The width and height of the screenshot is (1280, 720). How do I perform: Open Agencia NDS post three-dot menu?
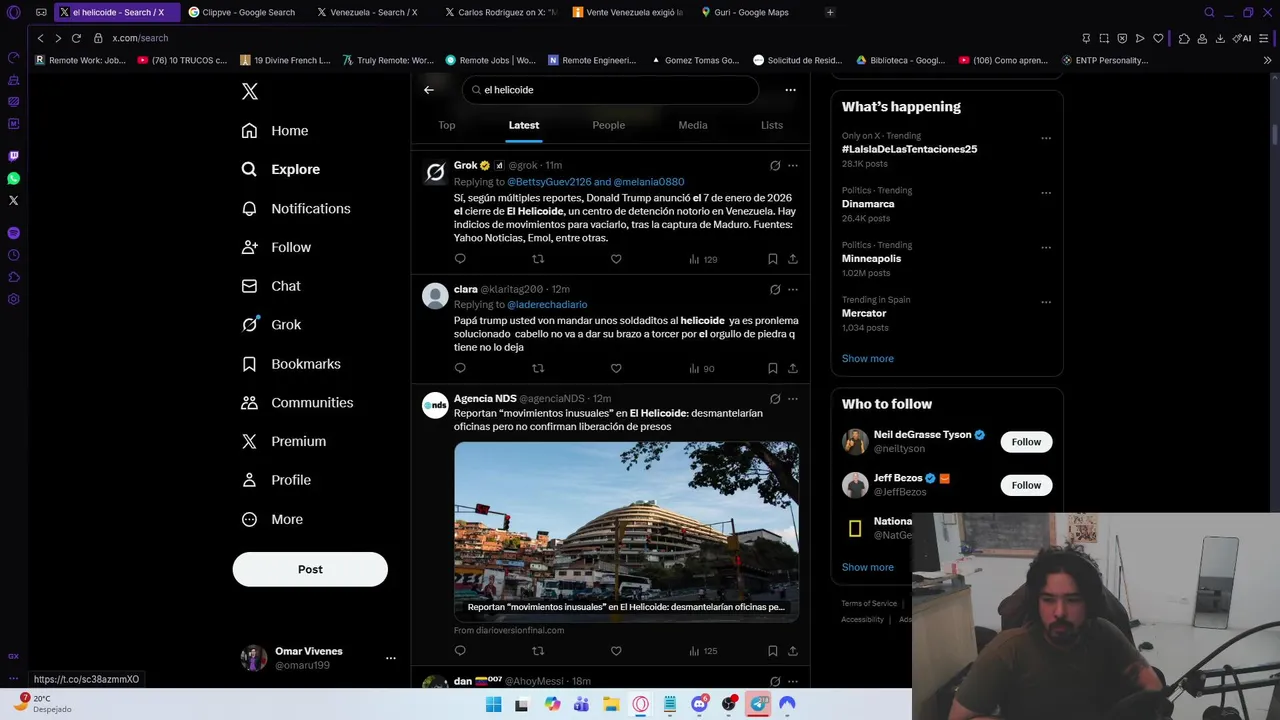click(793, 399)
